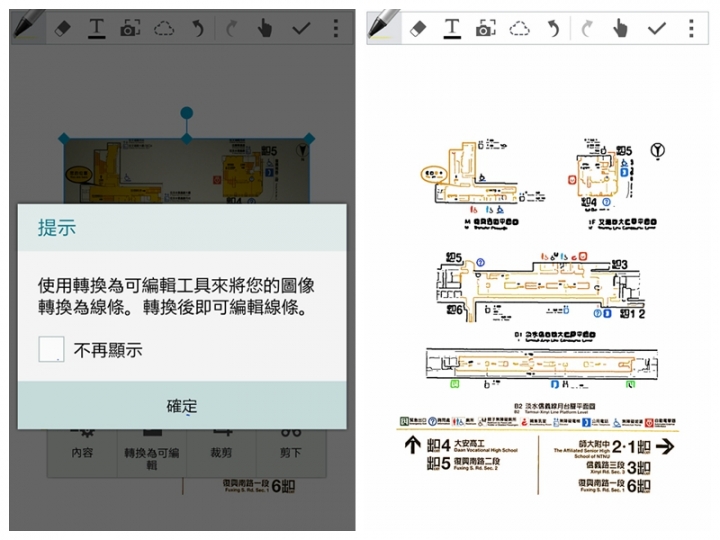Select the eraser tool in left screenshot toolbar
Image resolution: width=720 pixels, height=540 pixels.
pos(62,29)
